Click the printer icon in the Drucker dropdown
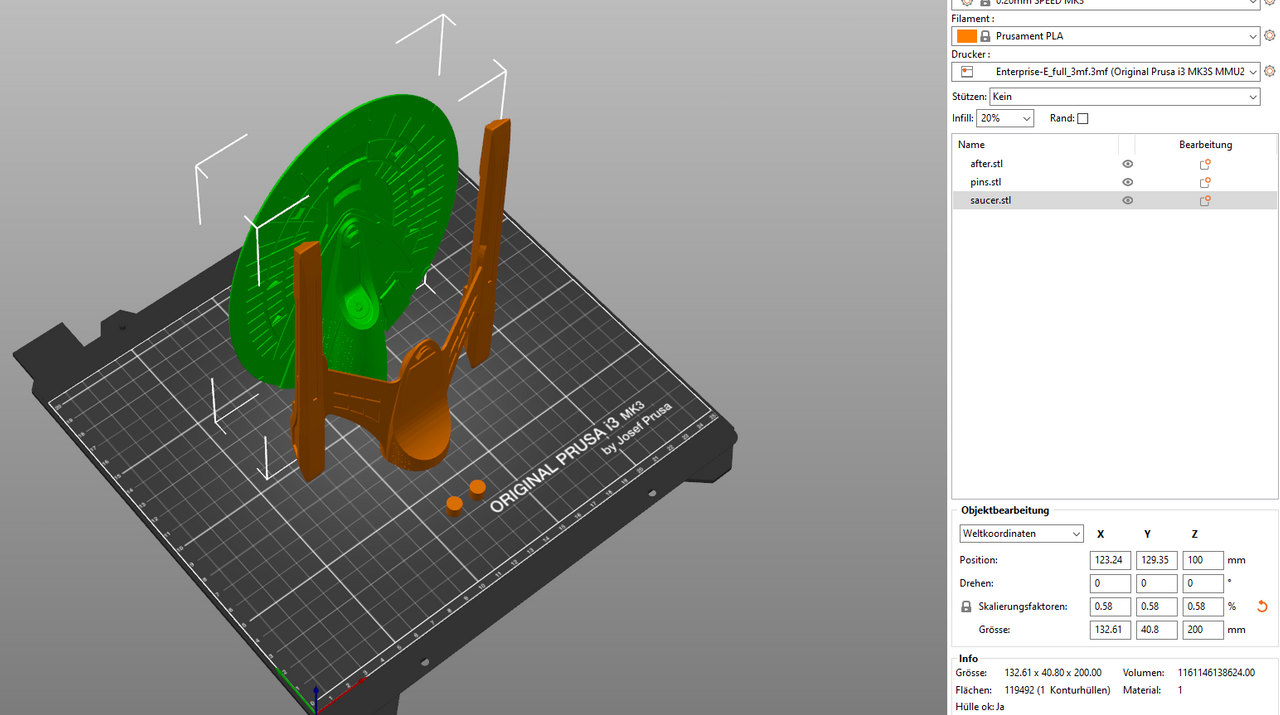 point(966,72)
